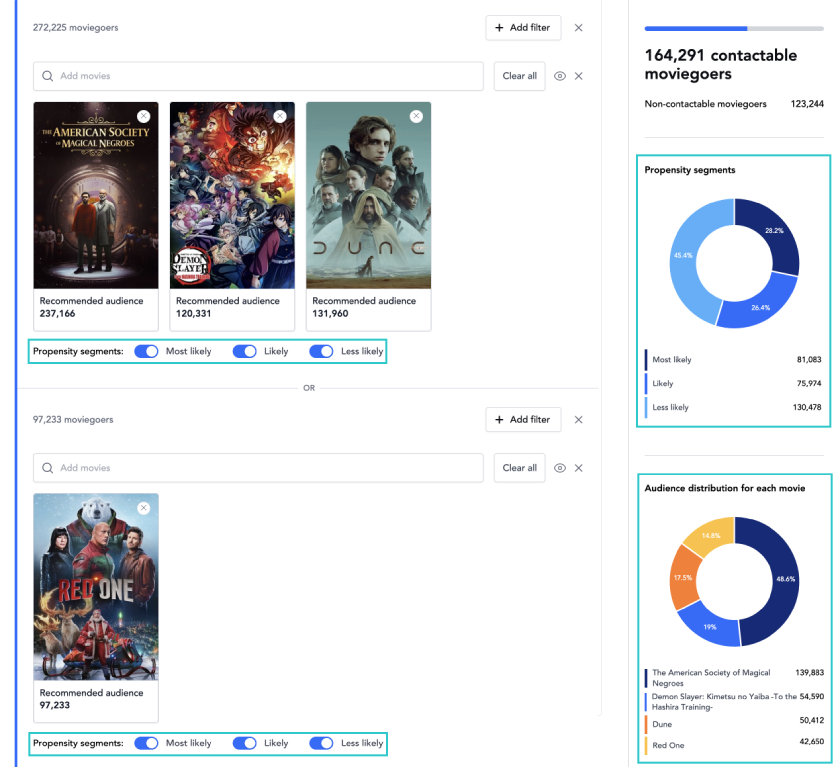Remove The American Society of Magical Negroes poster
The width and height of the screenshot is (840, 767).
click(143, 117)
